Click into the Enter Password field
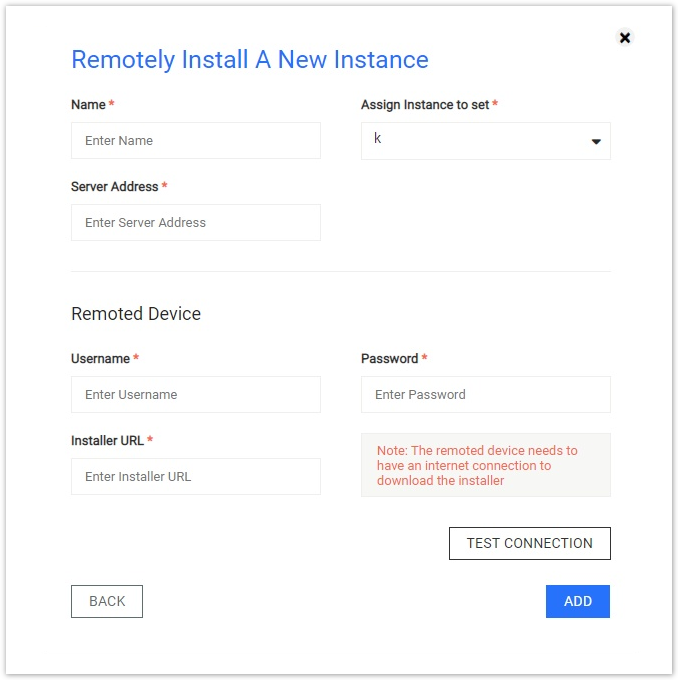This screenshot has width=678, height=680. tap(485, 395)
